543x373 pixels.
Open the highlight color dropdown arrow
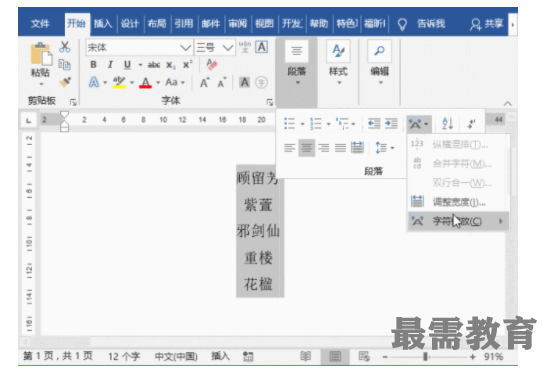[132, 82]
